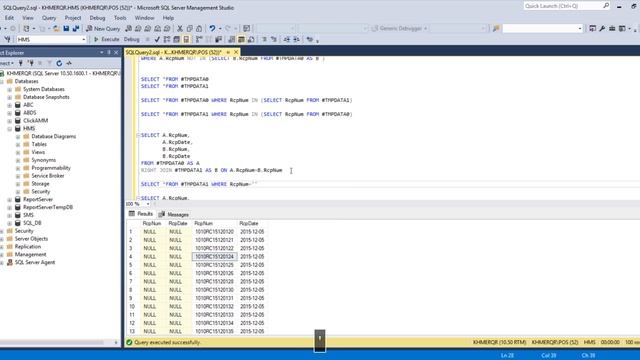This screenshot has width=640, height=360.
Task: Click the Save All icon
Action: pyautogui.click(x=76, y=29)
